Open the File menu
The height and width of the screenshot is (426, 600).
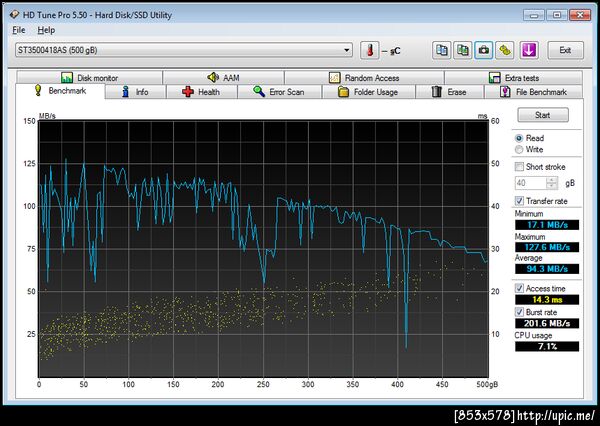click(19, 30)
